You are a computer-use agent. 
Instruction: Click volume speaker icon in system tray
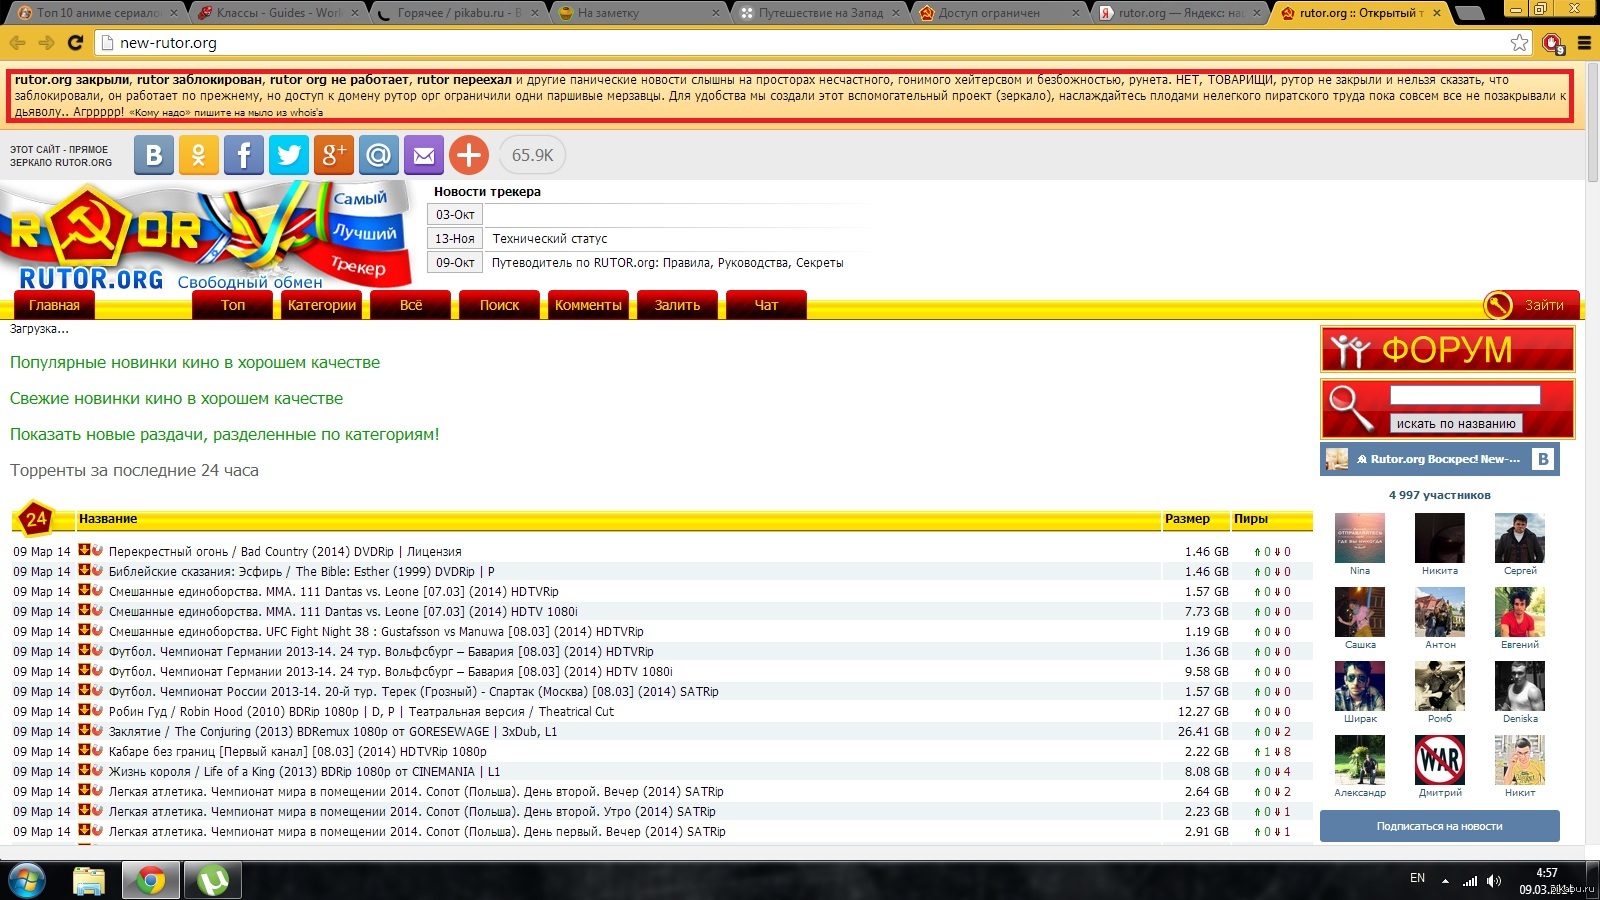tap(1494, 881)
